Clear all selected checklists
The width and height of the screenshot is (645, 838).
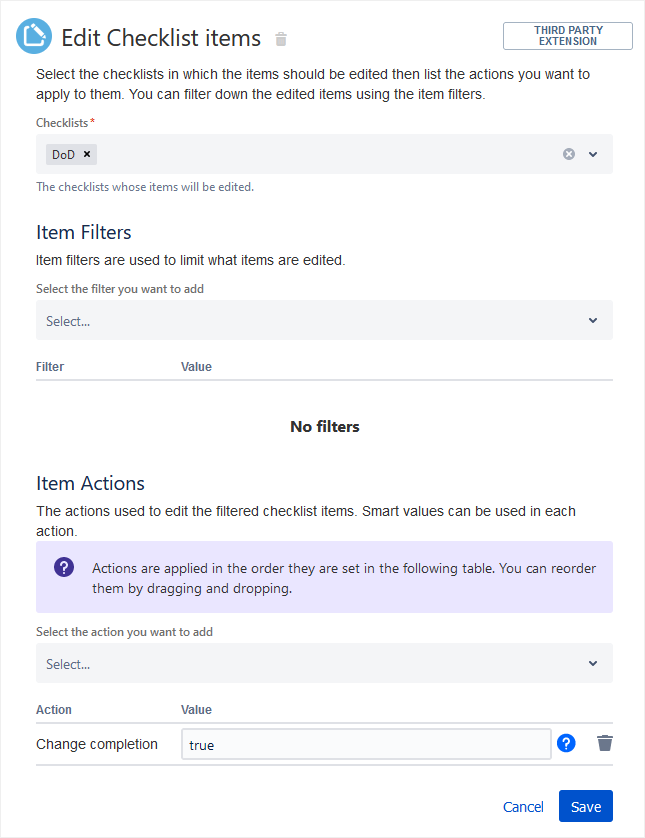(x=569, y=154)
